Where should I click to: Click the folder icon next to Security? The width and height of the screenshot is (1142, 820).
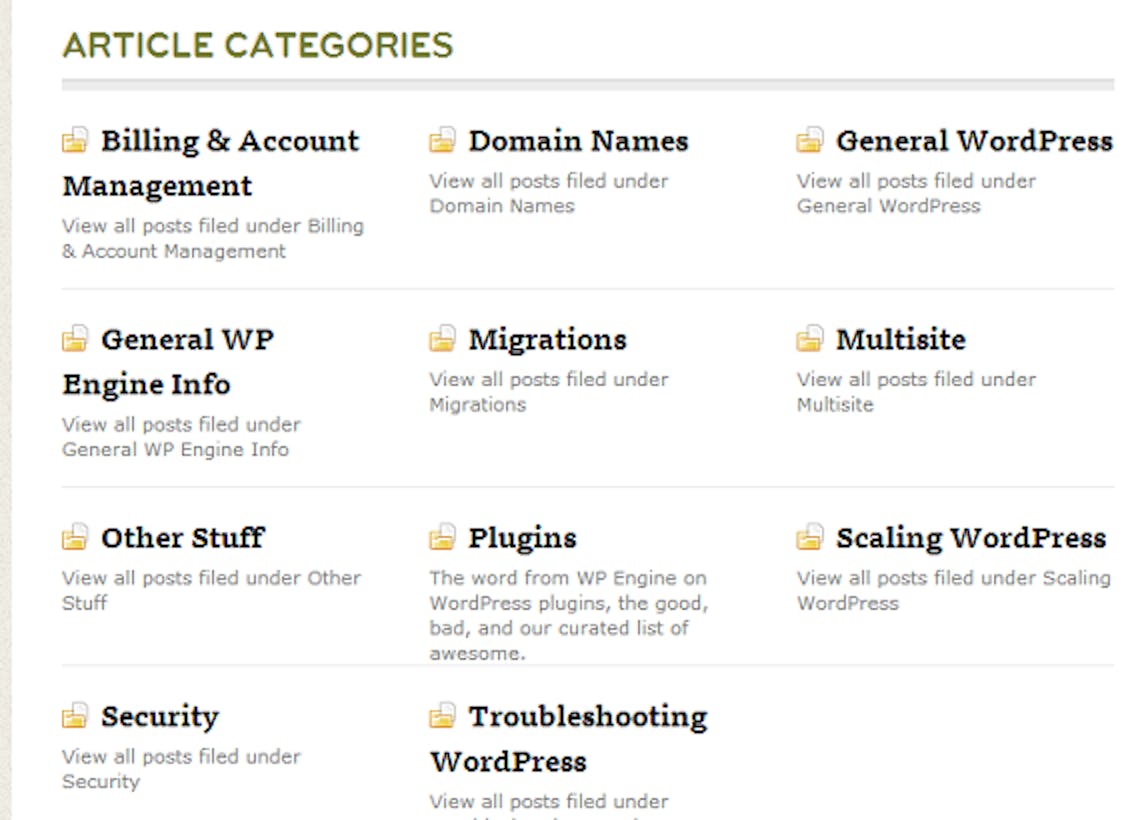[75, 716]
